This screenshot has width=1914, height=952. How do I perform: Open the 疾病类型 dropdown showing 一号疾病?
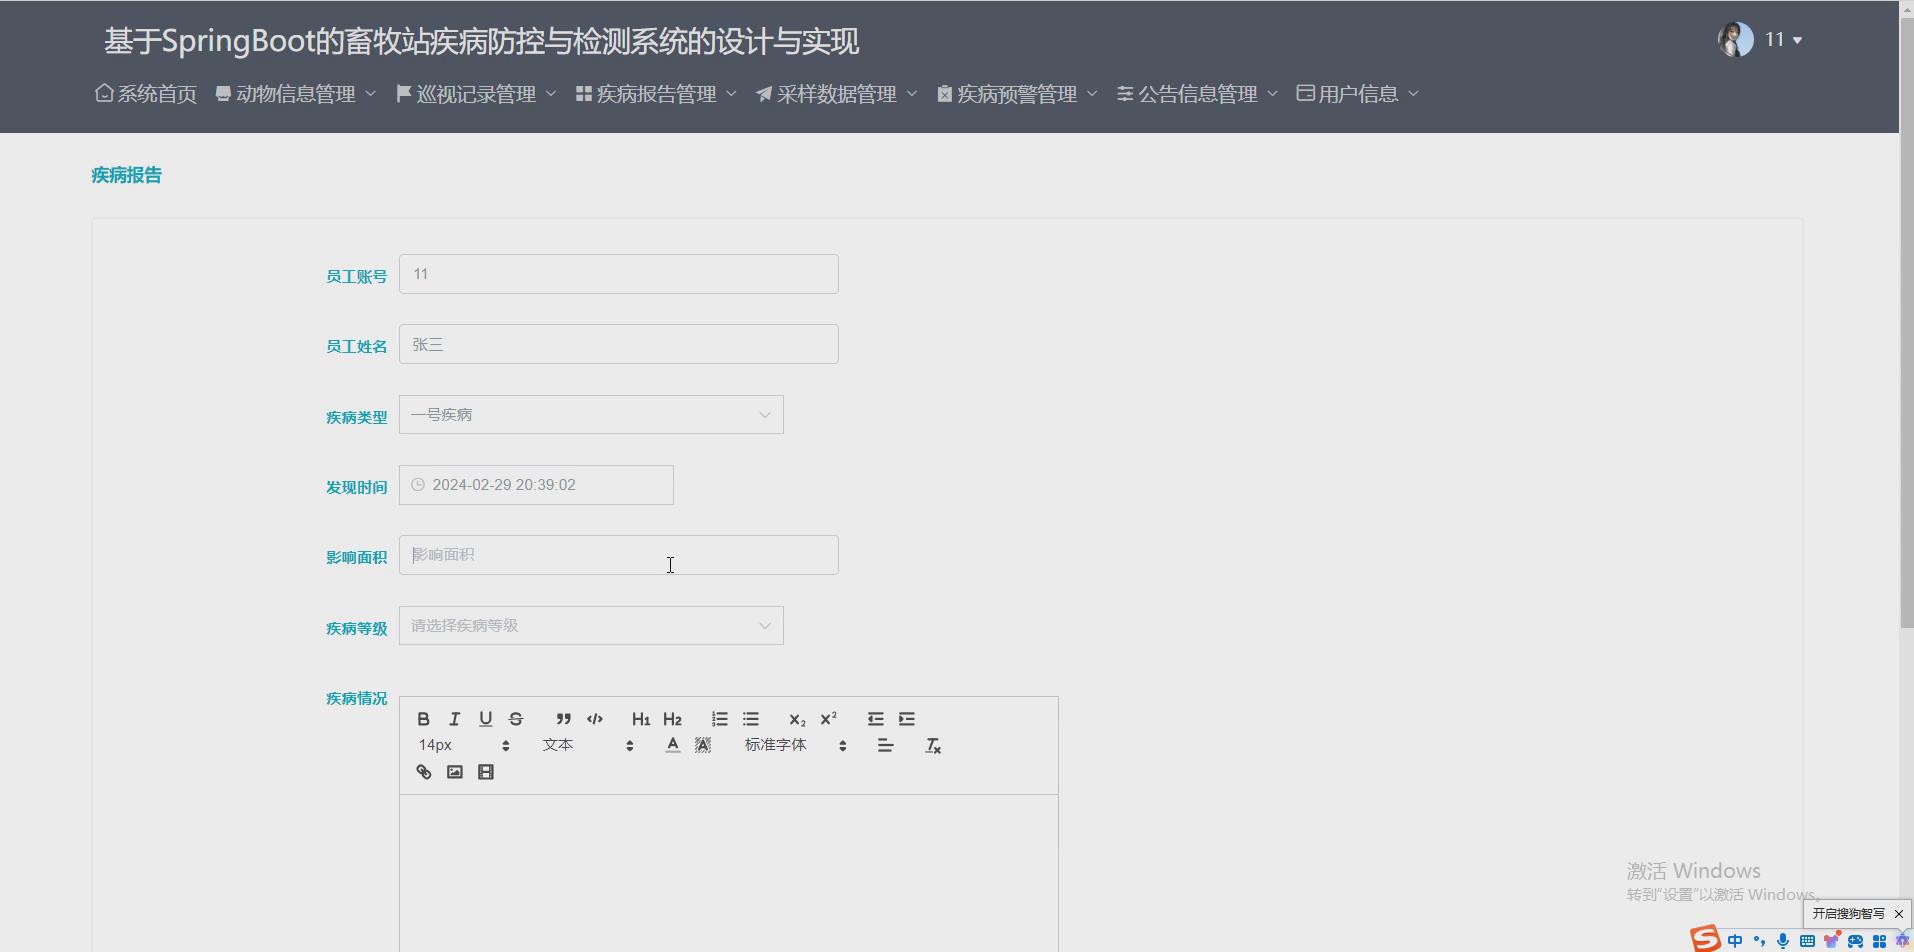[x=591, y=413]
